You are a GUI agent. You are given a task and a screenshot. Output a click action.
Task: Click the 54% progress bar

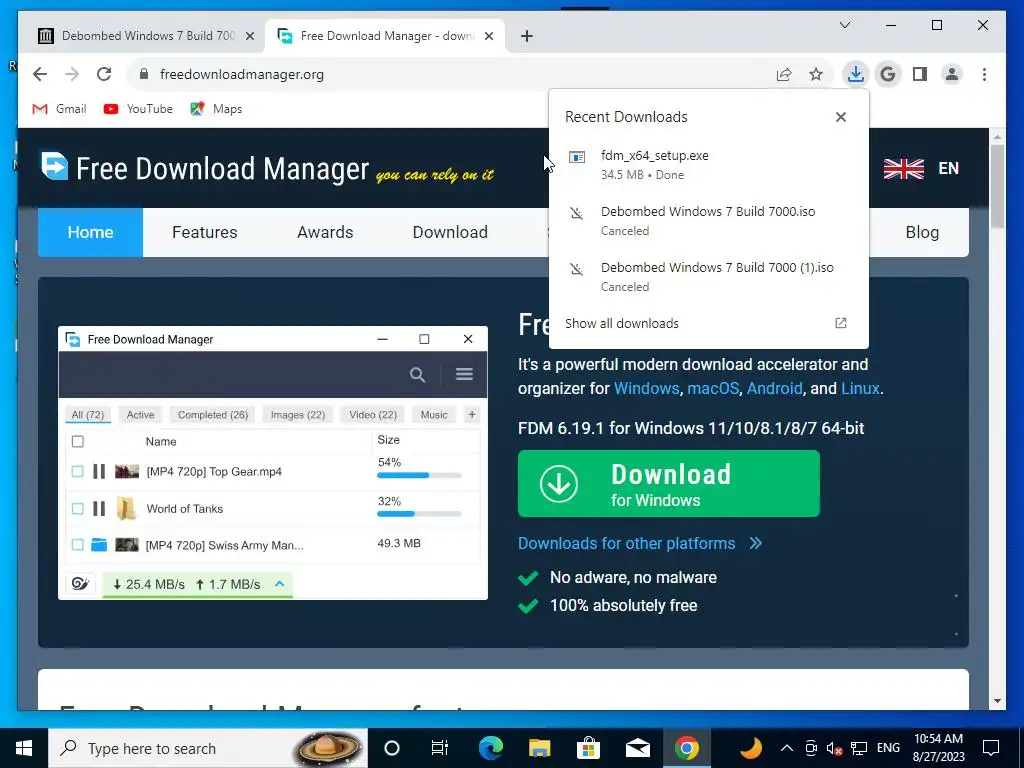(419, 475)
